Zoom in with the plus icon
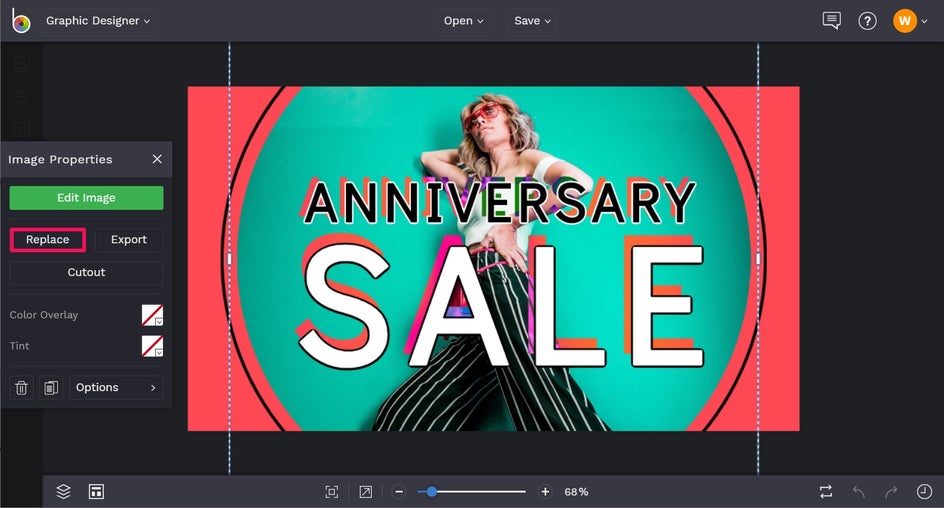This screenshot has width=944, height=508. (545, 492)
